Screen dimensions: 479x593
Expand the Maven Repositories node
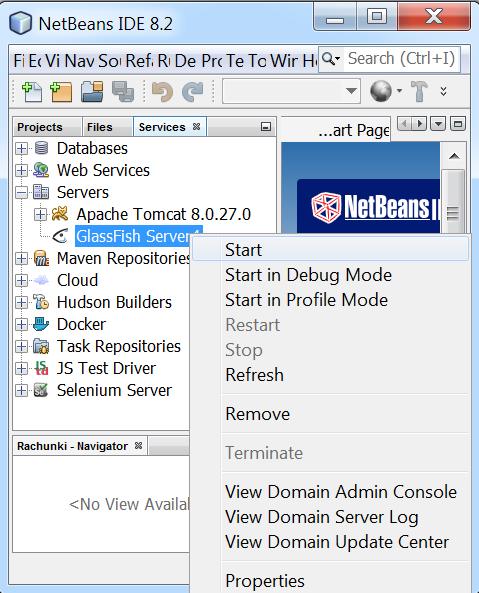(22, 258)
